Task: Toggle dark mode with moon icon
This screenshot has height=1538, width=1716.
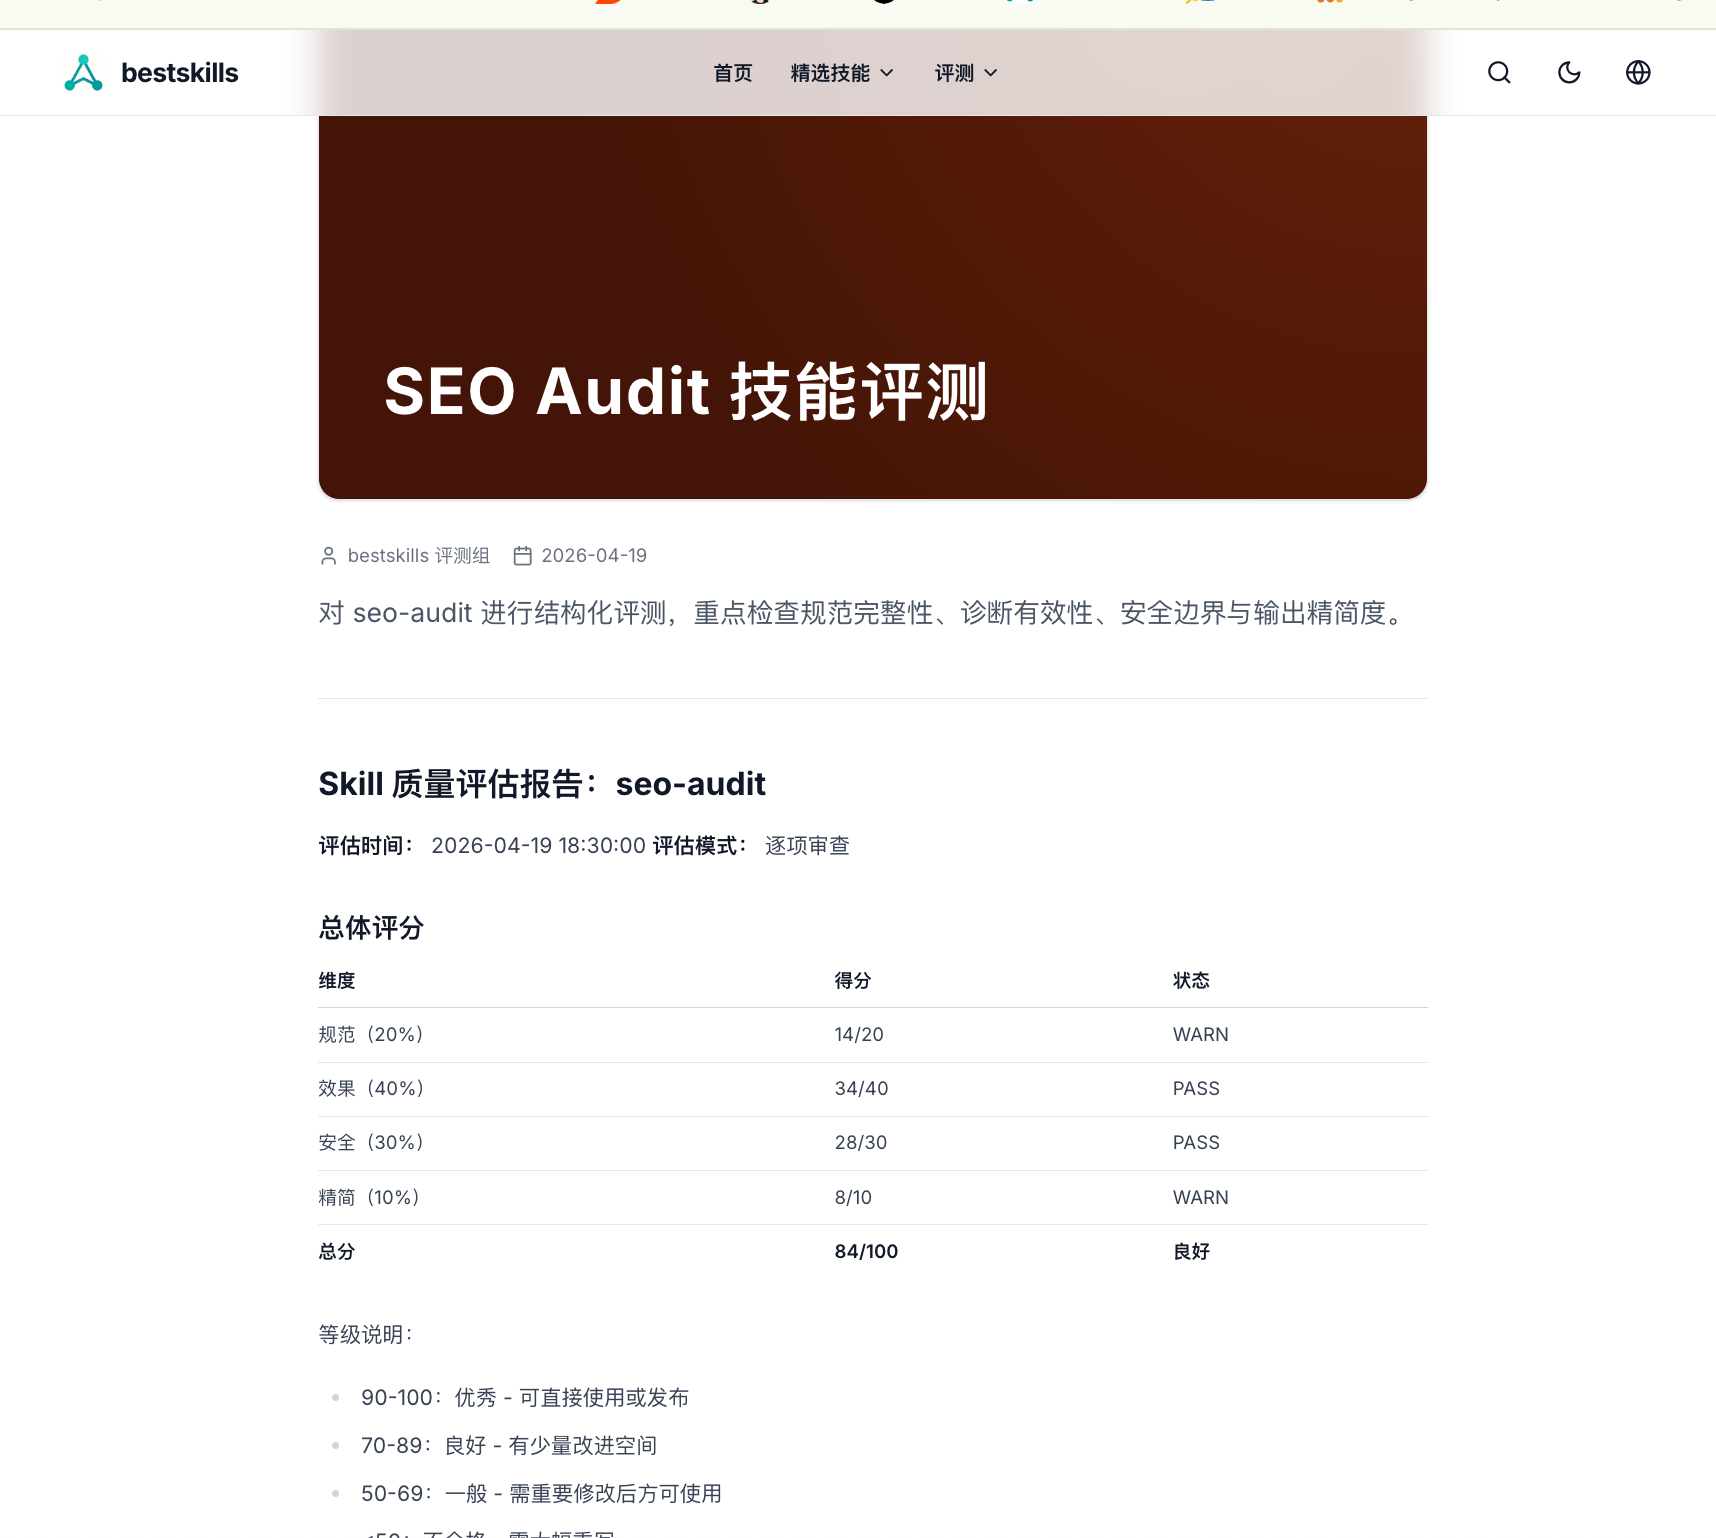Action: point(1569,73)
